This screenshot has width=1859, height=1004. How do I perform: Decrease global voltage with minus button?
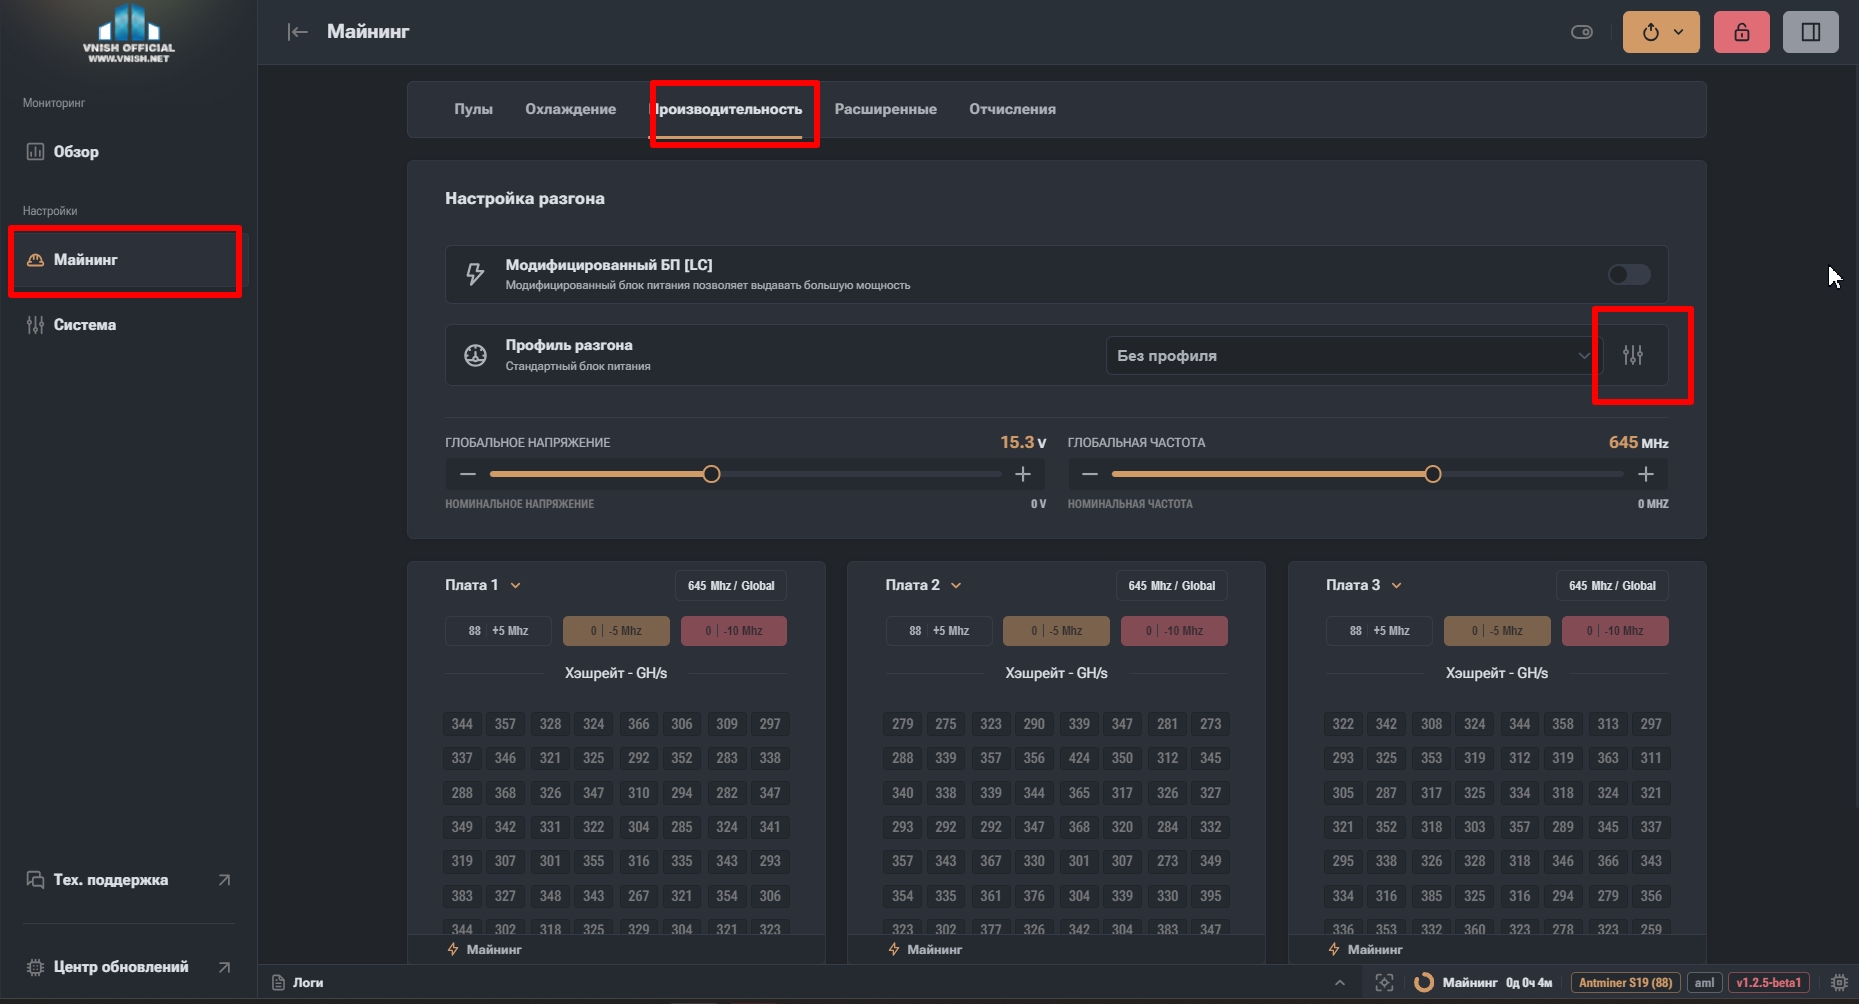(468, 474)
